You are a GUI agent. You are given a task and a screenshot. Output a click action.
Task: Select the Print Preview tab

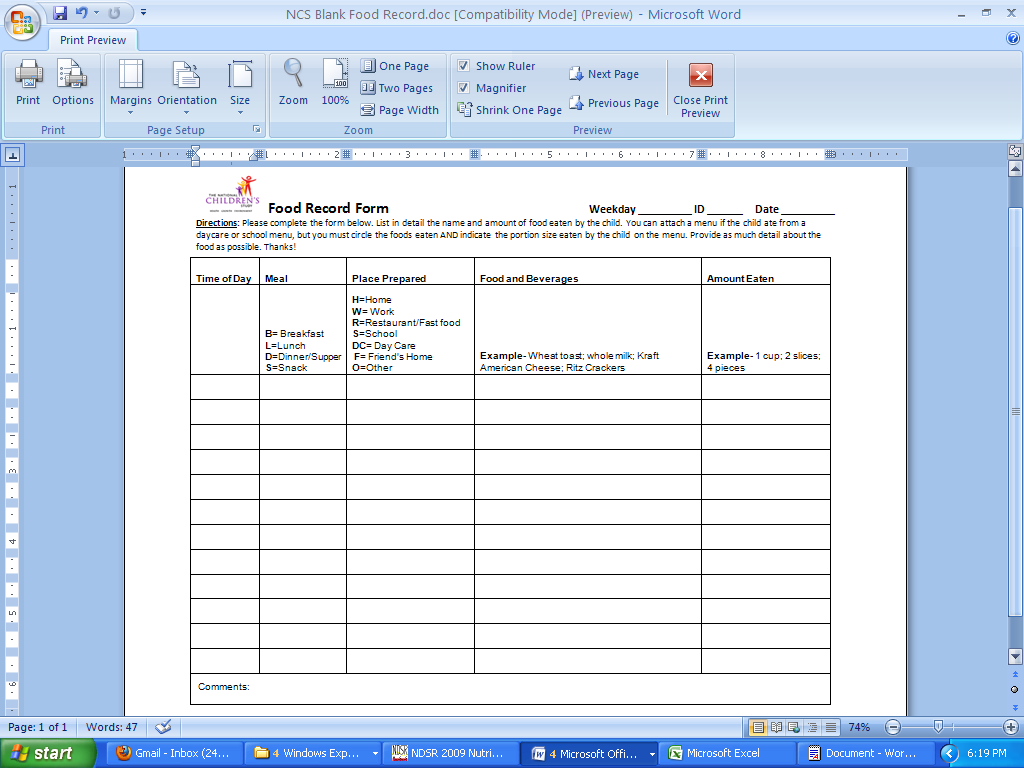(93, 40)
